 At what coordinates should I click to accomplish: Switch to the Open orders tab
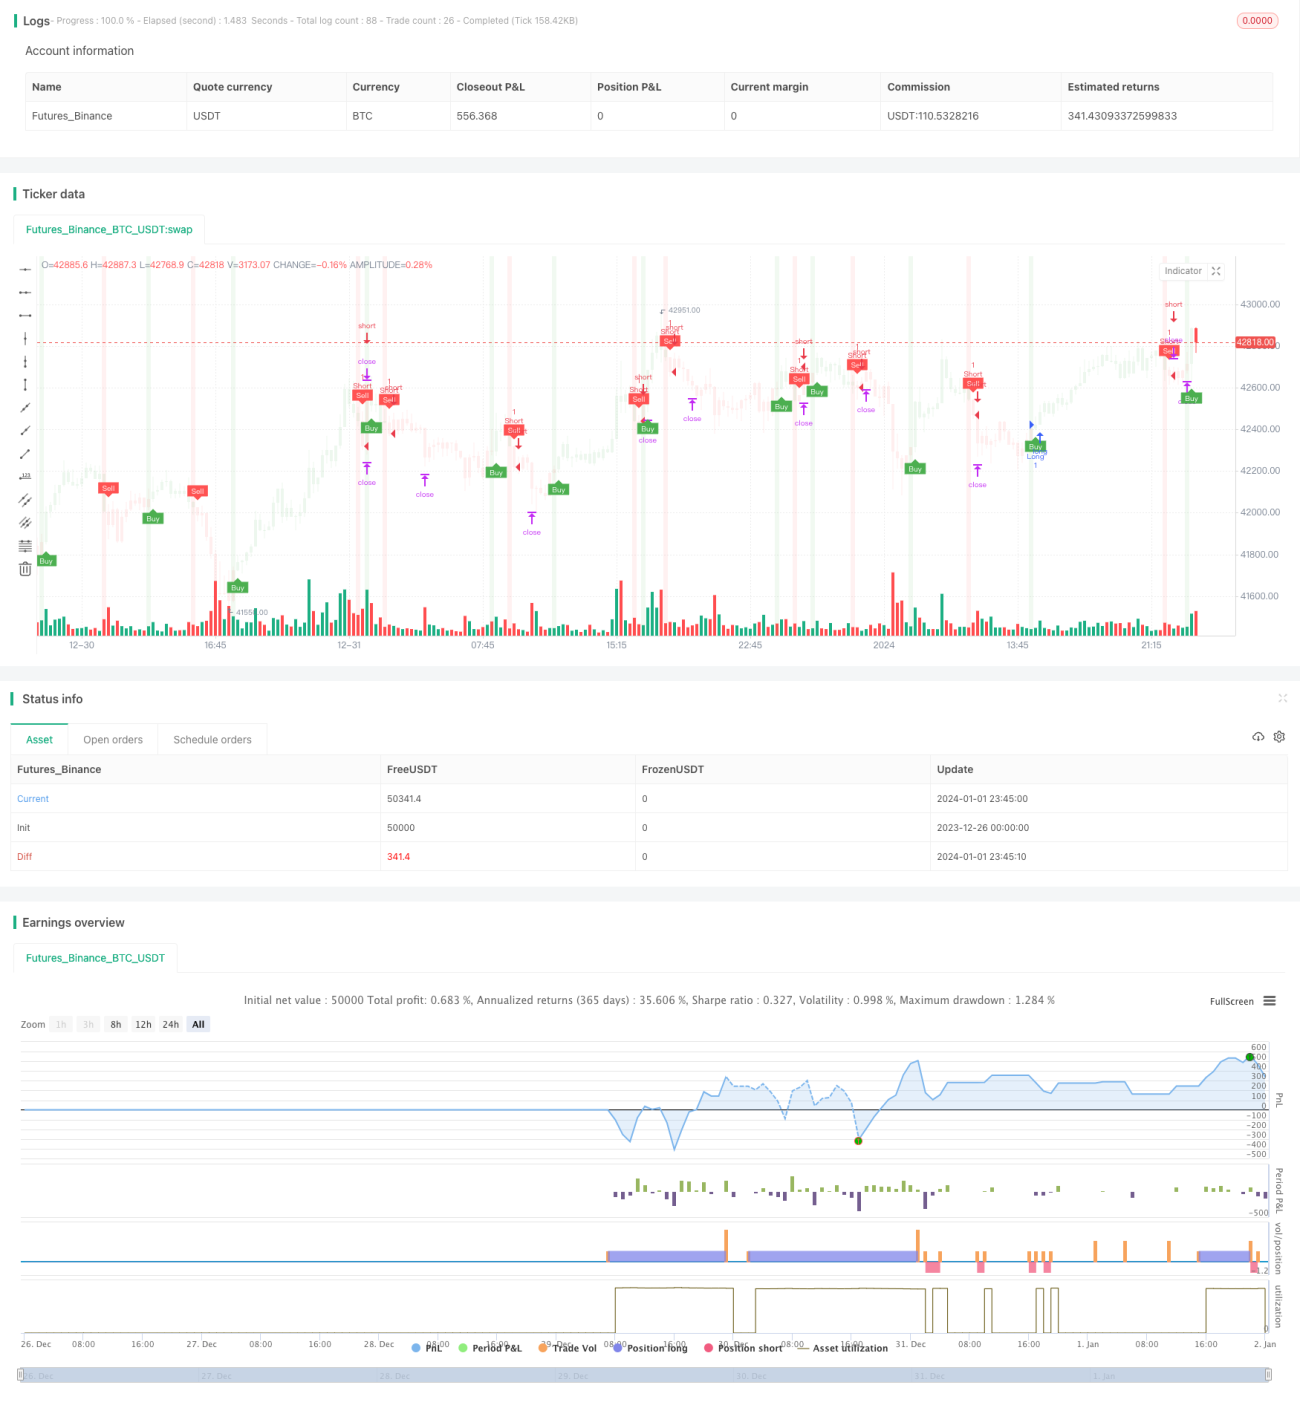point(113,740)
